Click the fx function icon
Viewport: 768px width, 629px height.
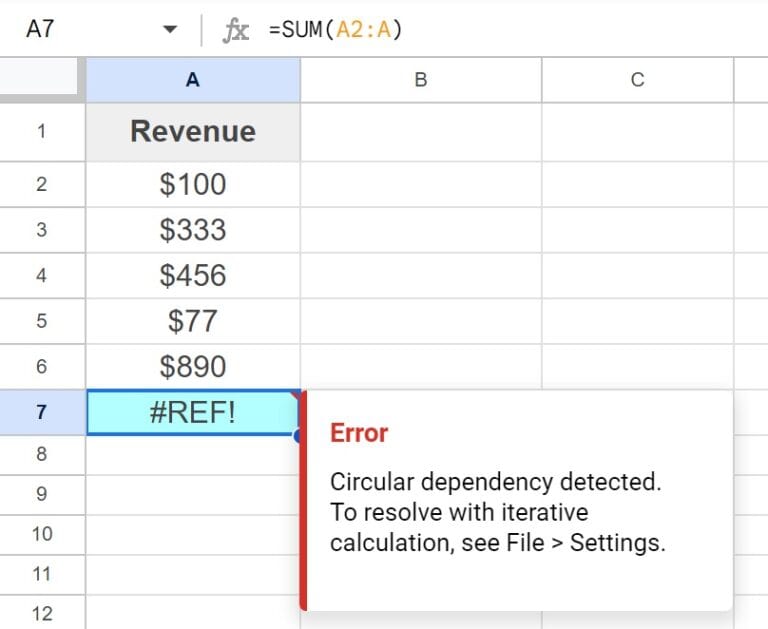click(236, 30)
